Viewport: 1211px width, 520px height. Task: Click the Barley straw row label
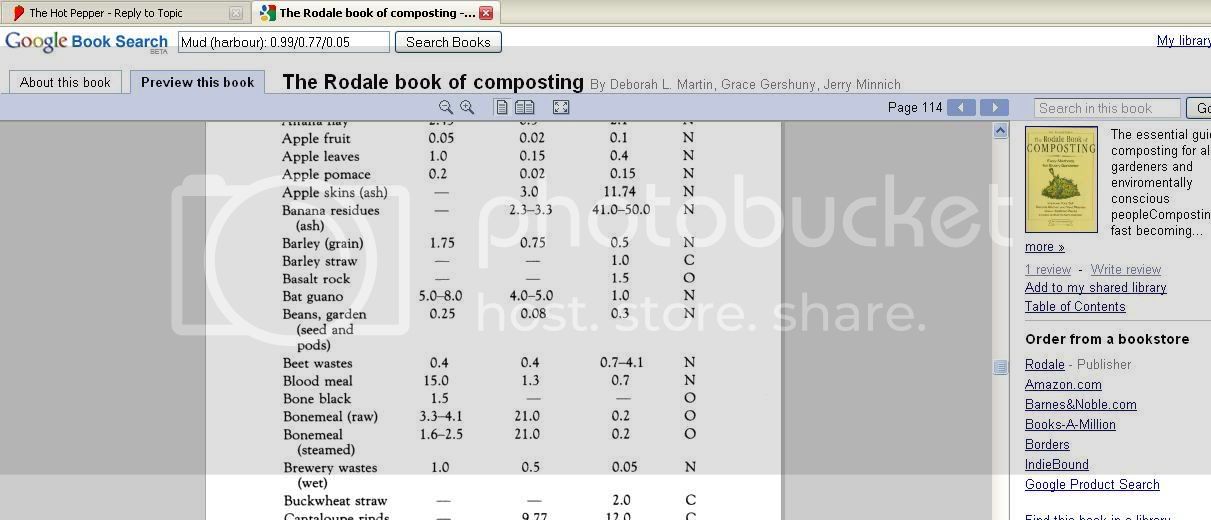[x=319, y=262]
